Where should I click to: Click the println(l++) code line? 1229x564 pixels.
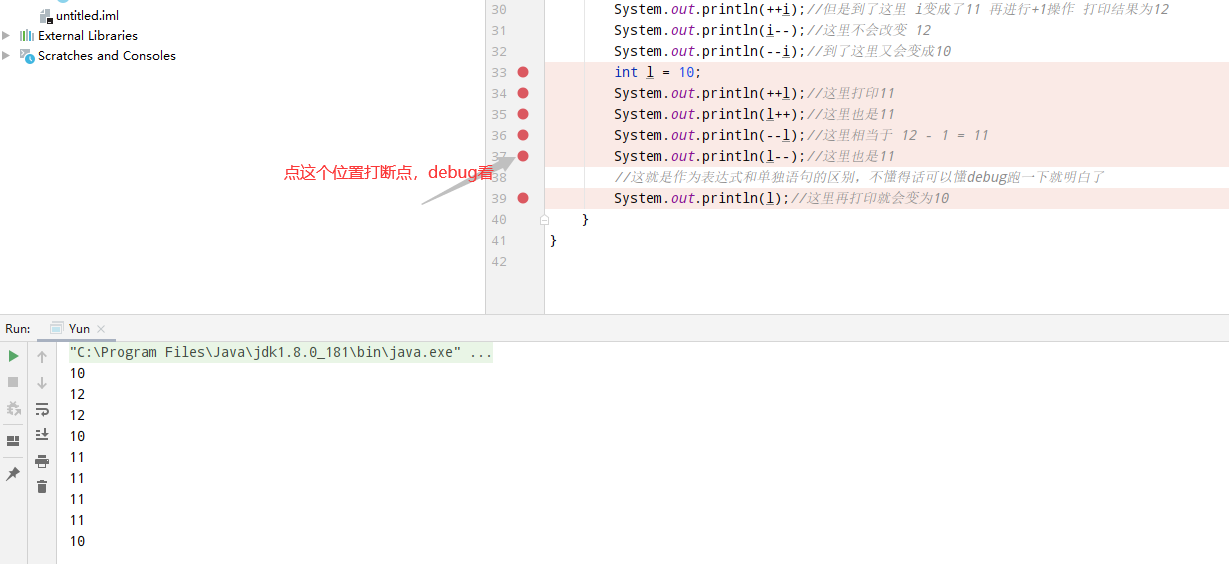tap(710, 114)
